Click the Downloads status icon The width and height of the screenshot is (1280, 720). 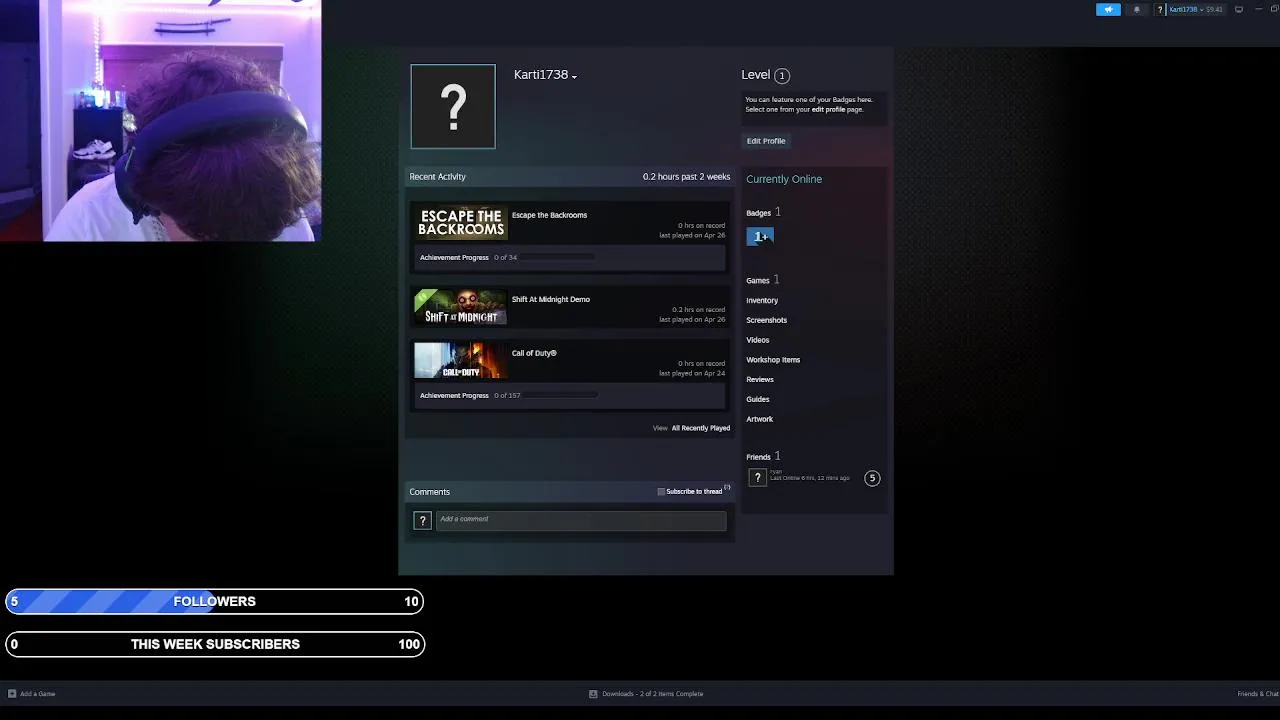pos(593,694)
